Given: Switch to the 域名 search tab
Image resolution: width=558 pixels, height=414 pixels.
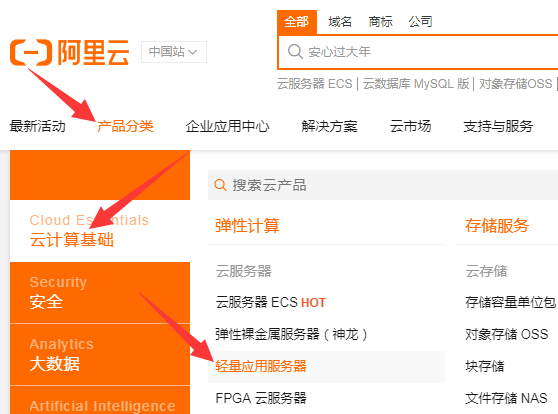Looking at the screenshot, I should (340, 22).
